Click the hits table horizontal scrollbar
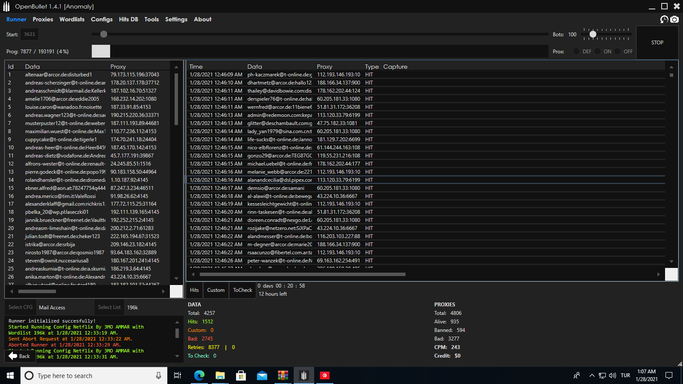This screenshot has height=384, width=683. [x=302, y=274]
